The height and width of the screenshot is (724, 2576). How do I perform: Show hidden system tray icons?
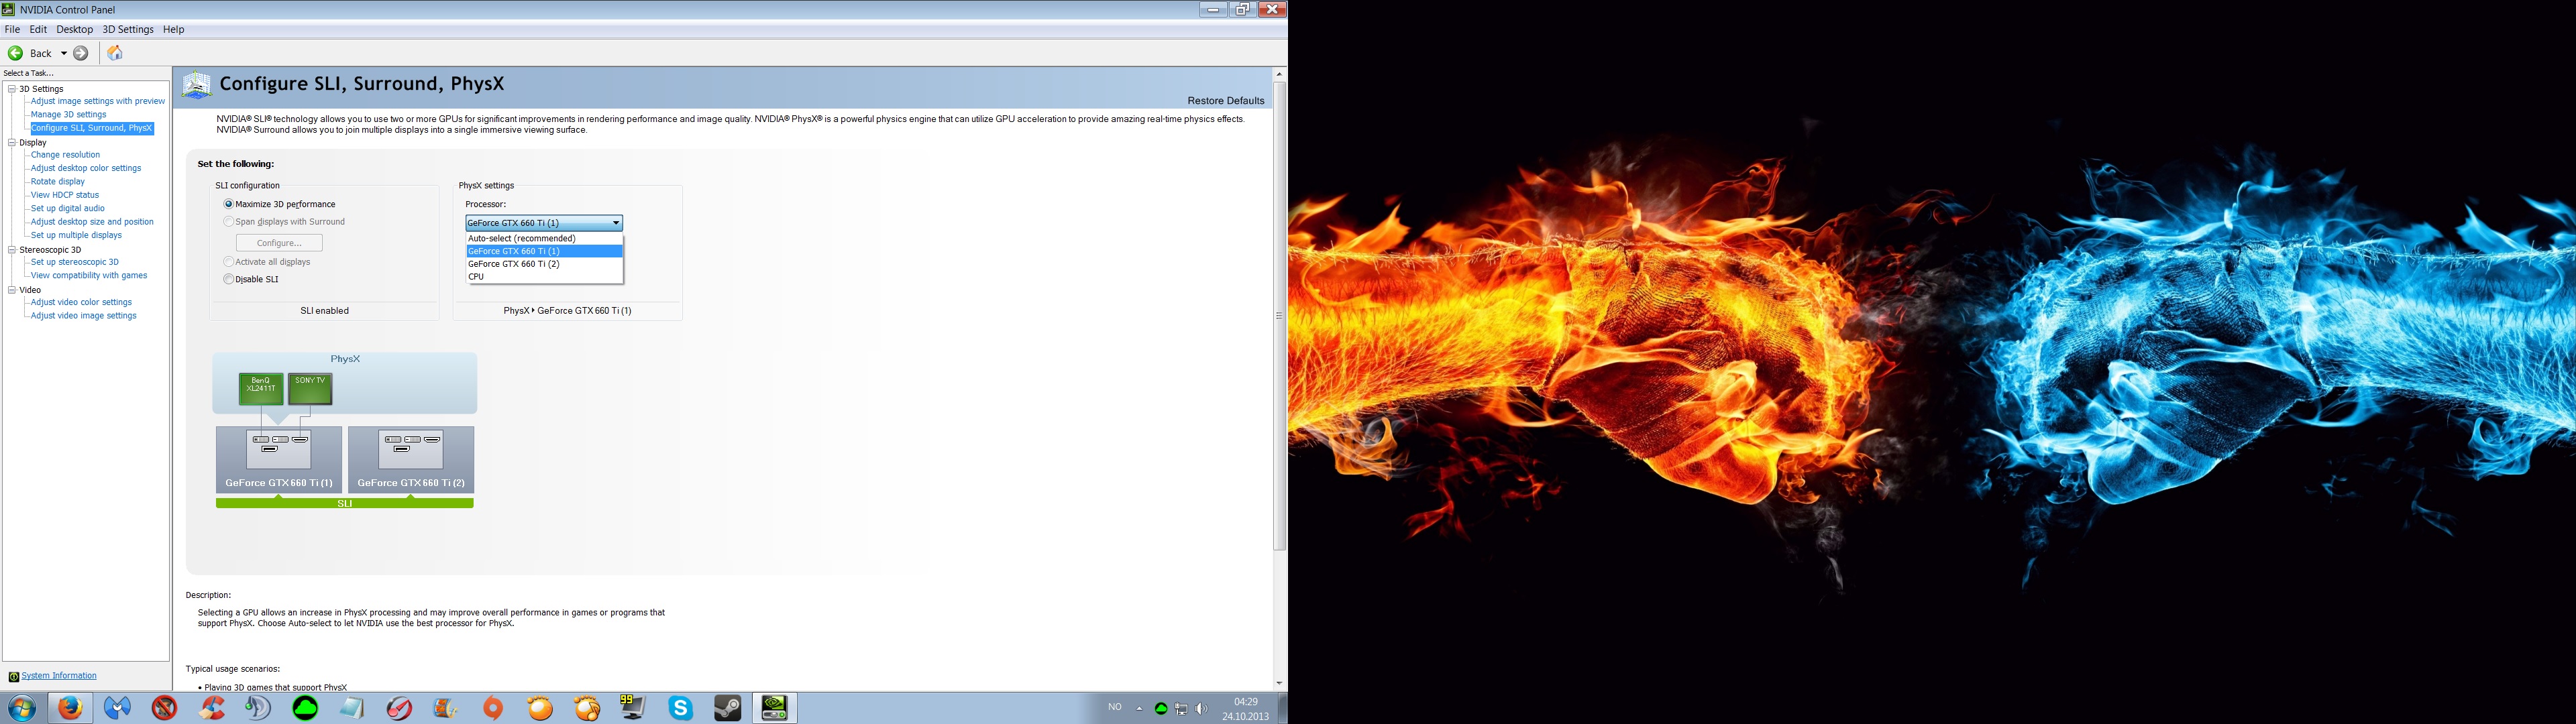tap(1139, 708)
